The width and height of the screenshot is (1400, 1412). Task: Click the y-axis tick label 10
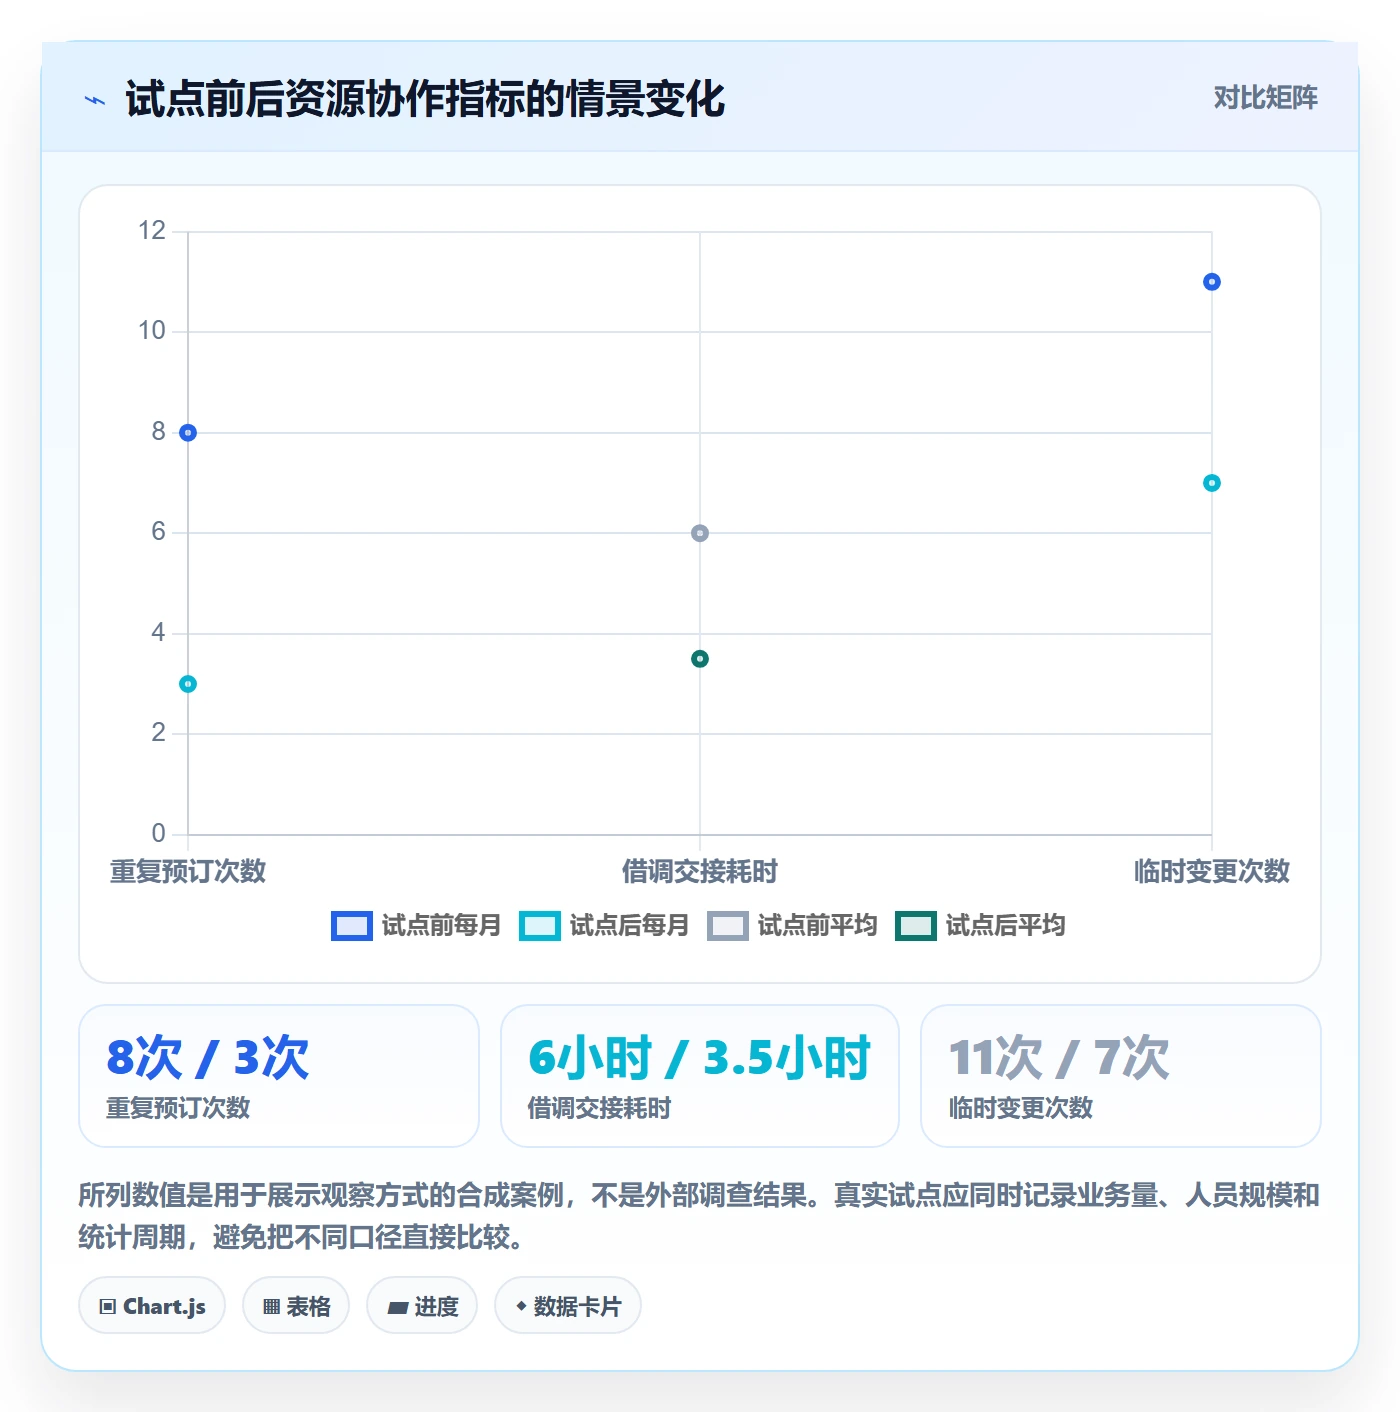152,331
